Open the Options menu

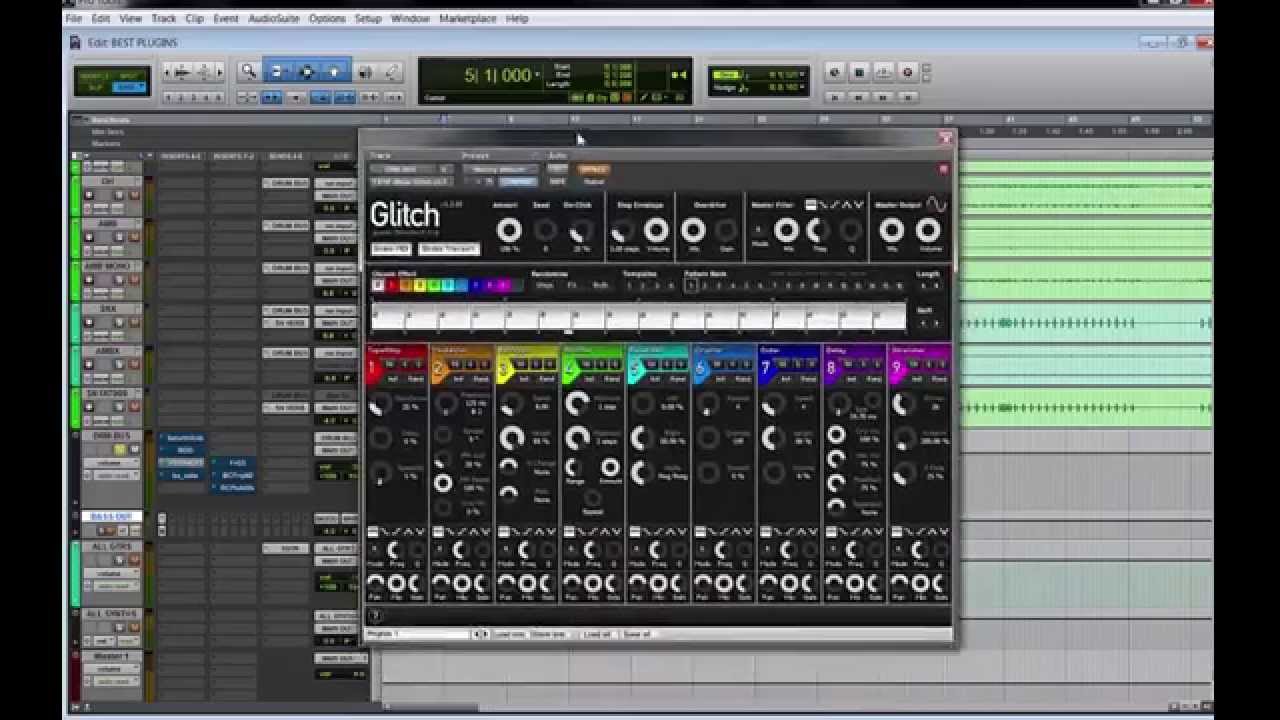tap(327, 18)
